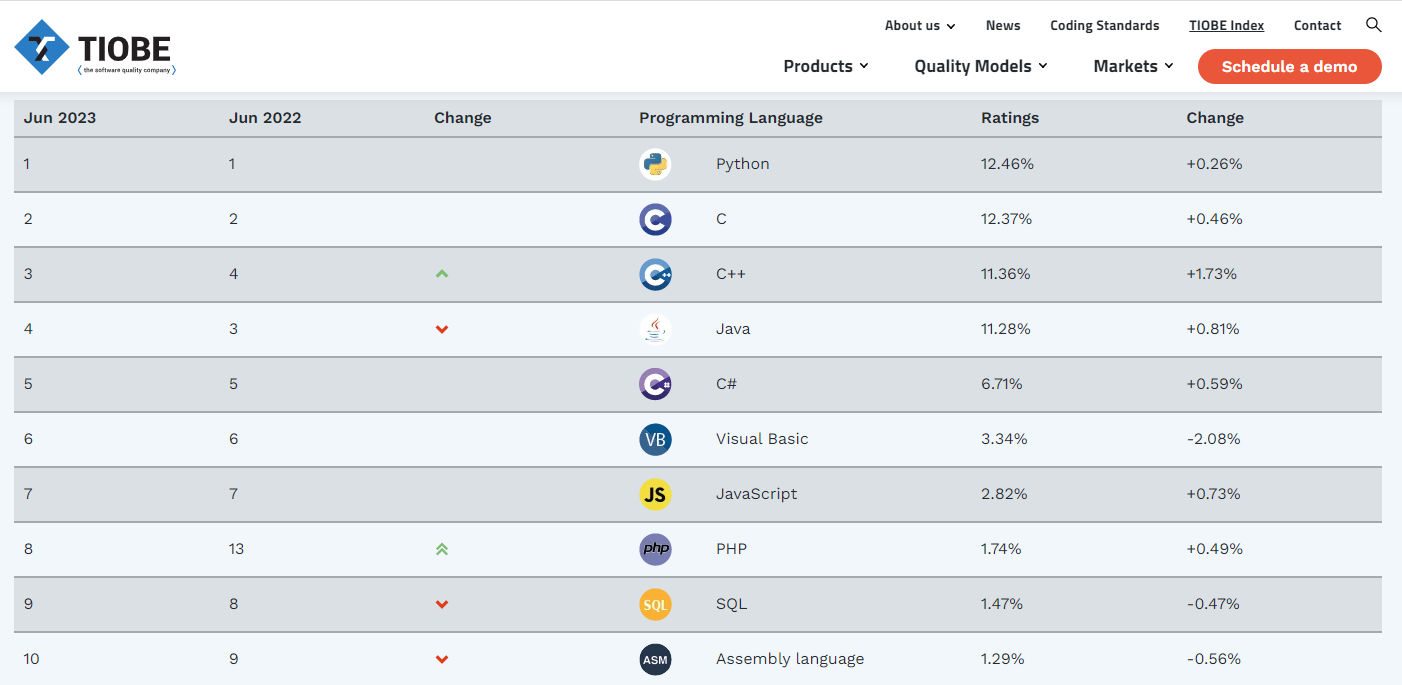Click the C# language icon
Screen dimensions: 1402x685
tap(655, 384)
